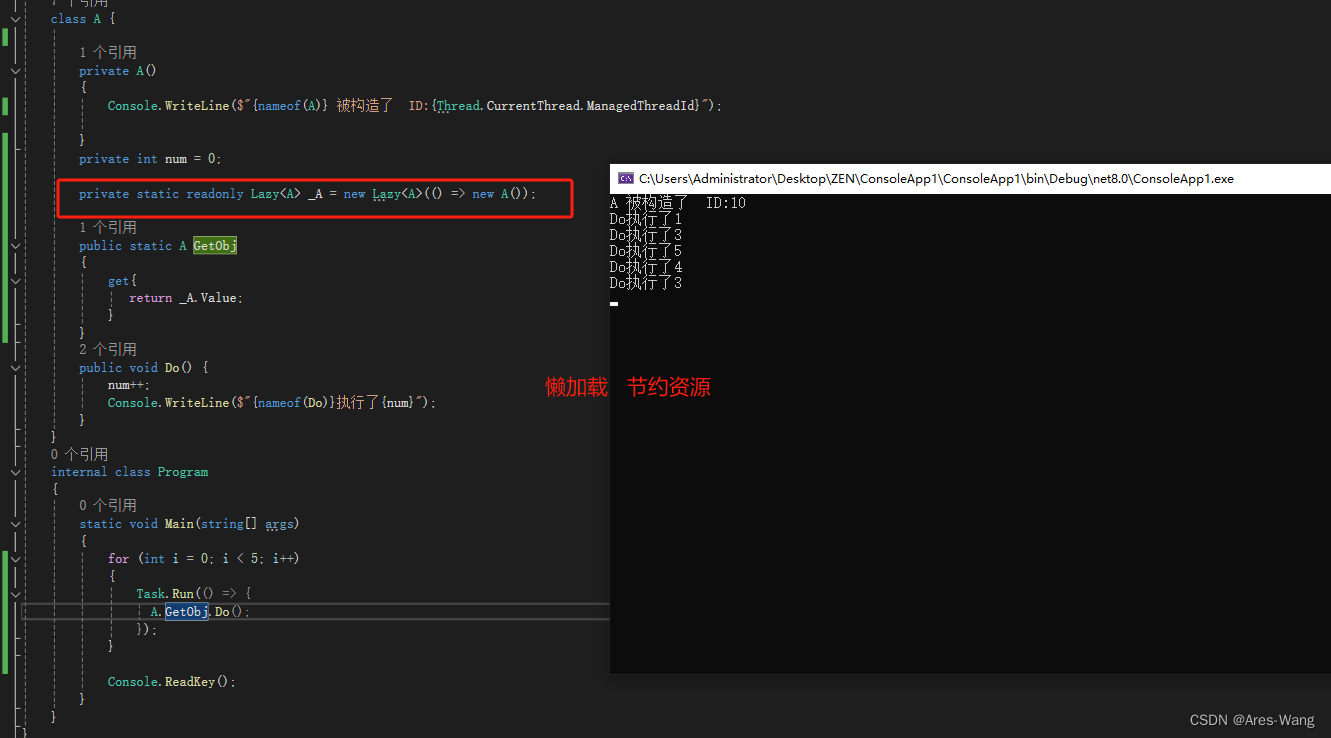Collapse the get accessor block
The width and height of the screenshot is (1331, 738).
[14, 281]
